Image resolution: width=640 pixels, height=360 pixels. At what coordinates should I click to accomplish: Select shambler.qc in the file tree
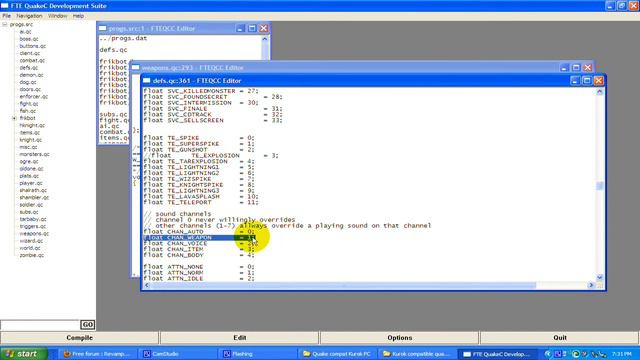tap(34, 198)
